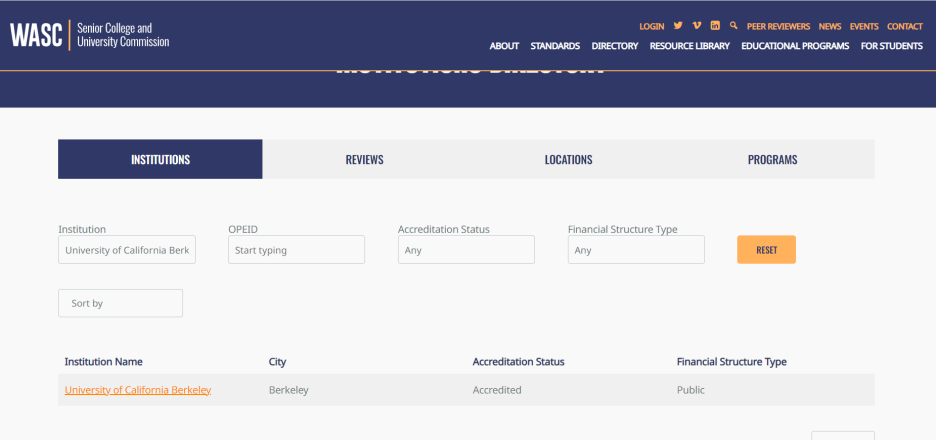This screenshot has width=936, height=440.
Task: Open the Vimeo icon in header
Action: pos(697,26)
